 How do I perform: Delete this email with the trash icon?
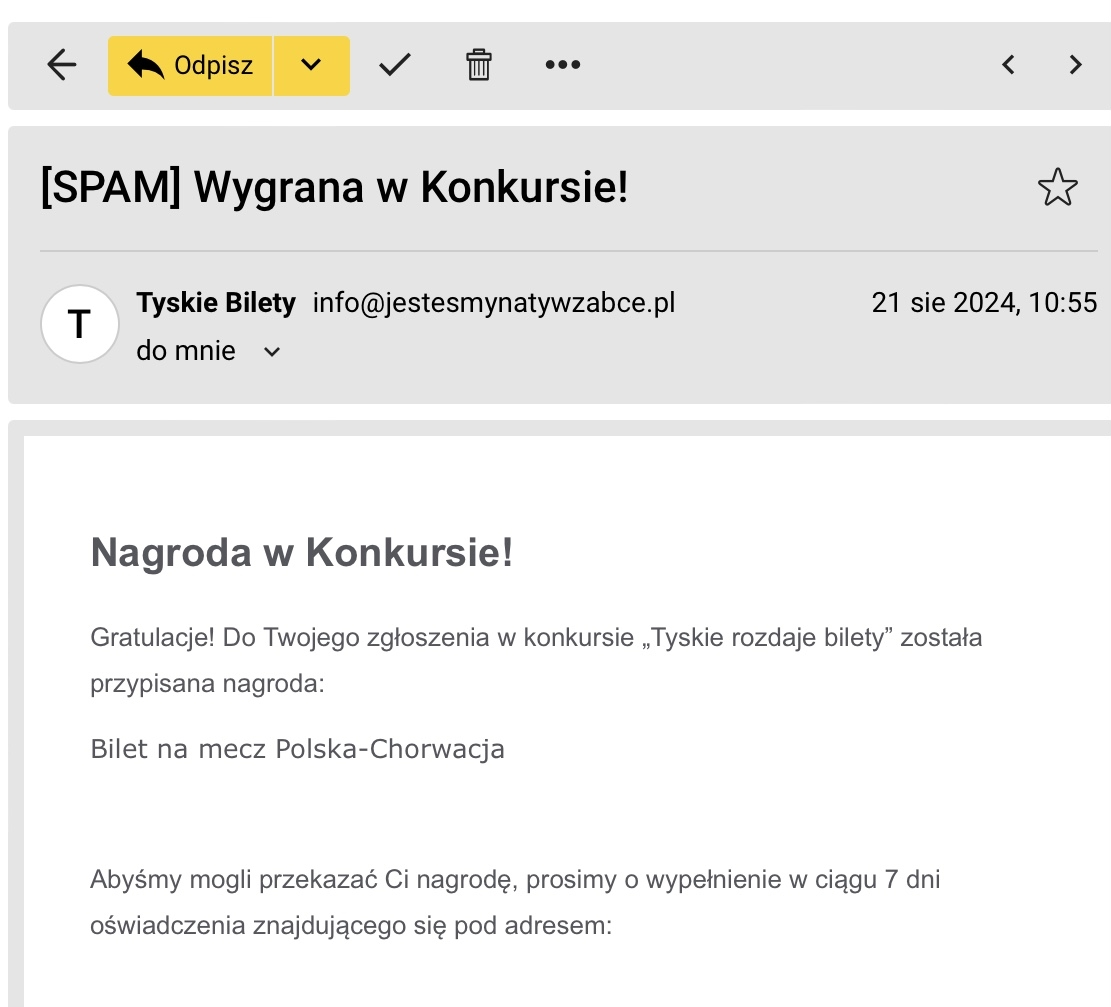click(x=479, y=65)
